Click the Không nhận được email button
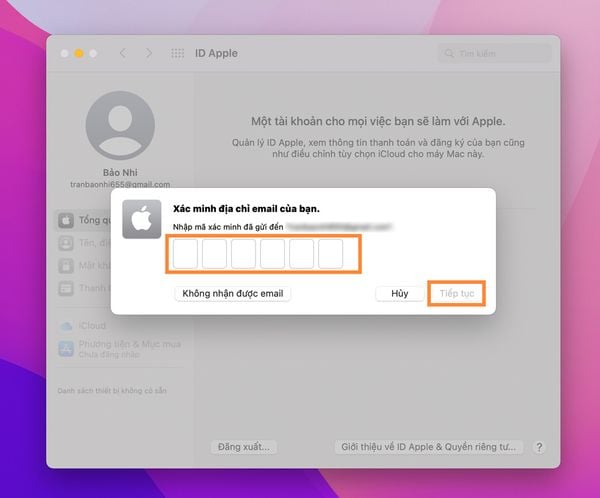 (233, 294)
